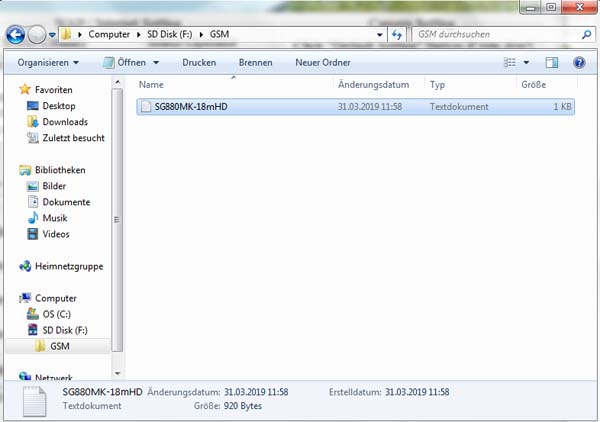Select SD Disk (F:) in the navigation tree
600x422 pixels.
65,330
